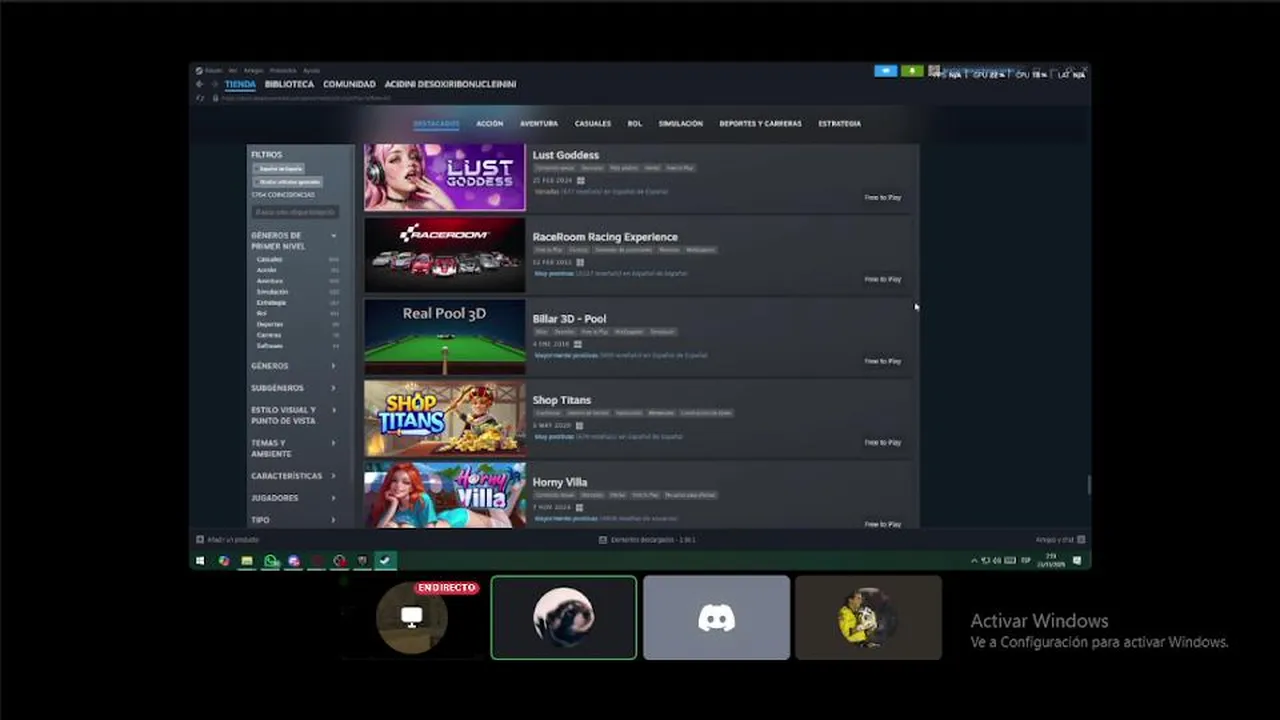
Task: Click the green Steam header button
Action: (x=912, y=71)
